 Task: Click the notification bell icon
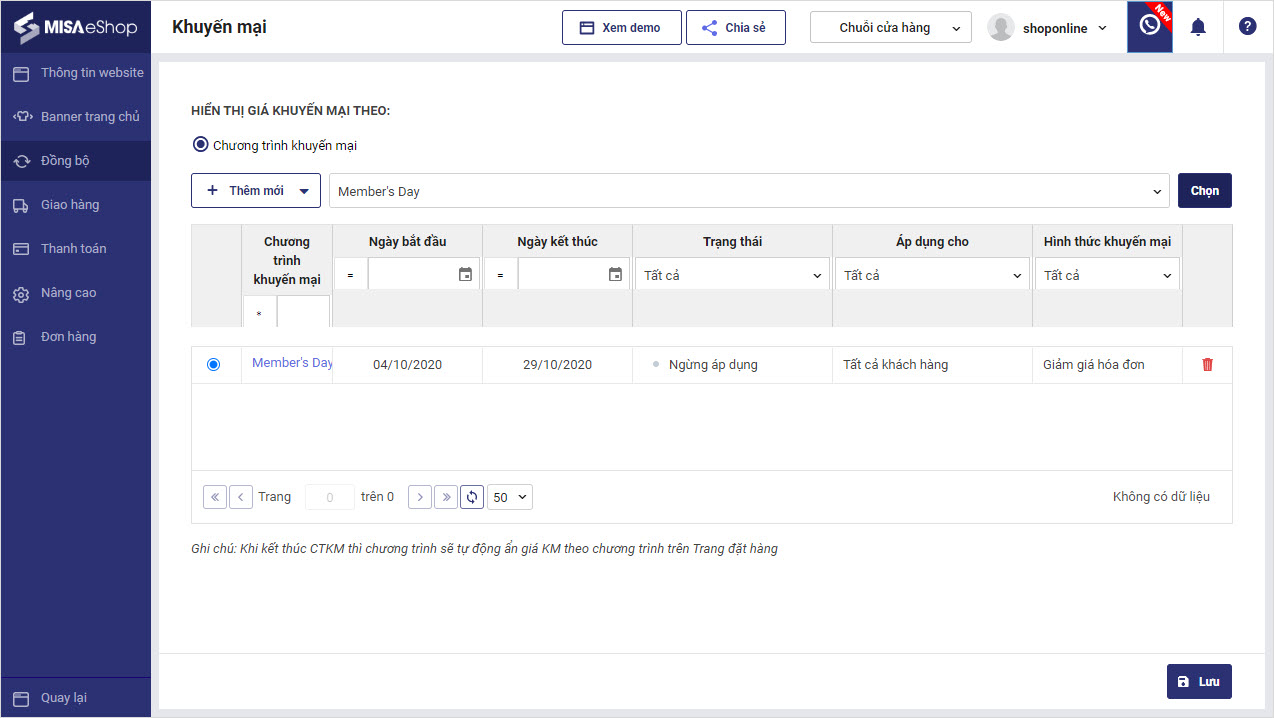[x=1198, y=27]
